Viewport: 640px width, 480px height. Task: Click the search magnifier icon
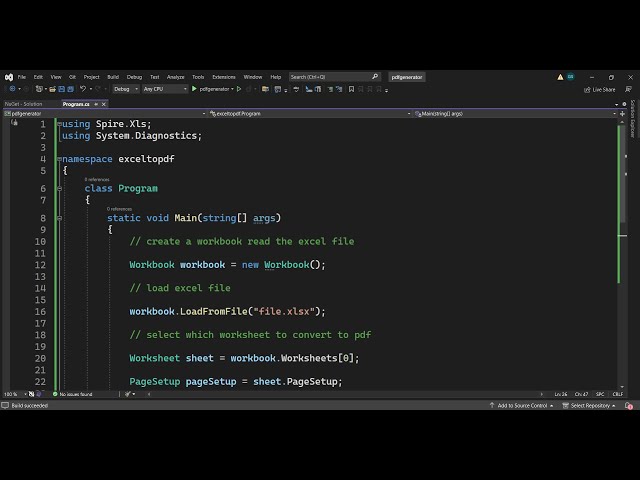click(x=375, y=77)
